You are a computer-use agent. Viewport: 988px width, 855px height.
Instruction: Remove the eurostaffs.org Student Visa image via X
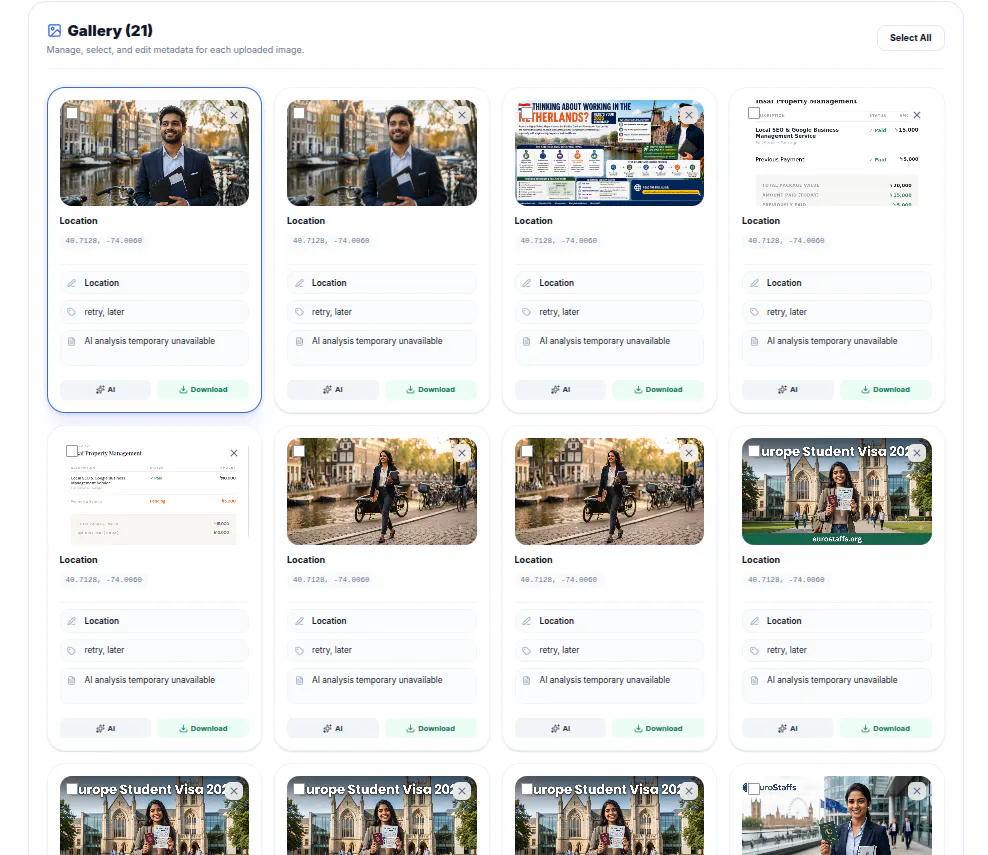tap(917, 453)
